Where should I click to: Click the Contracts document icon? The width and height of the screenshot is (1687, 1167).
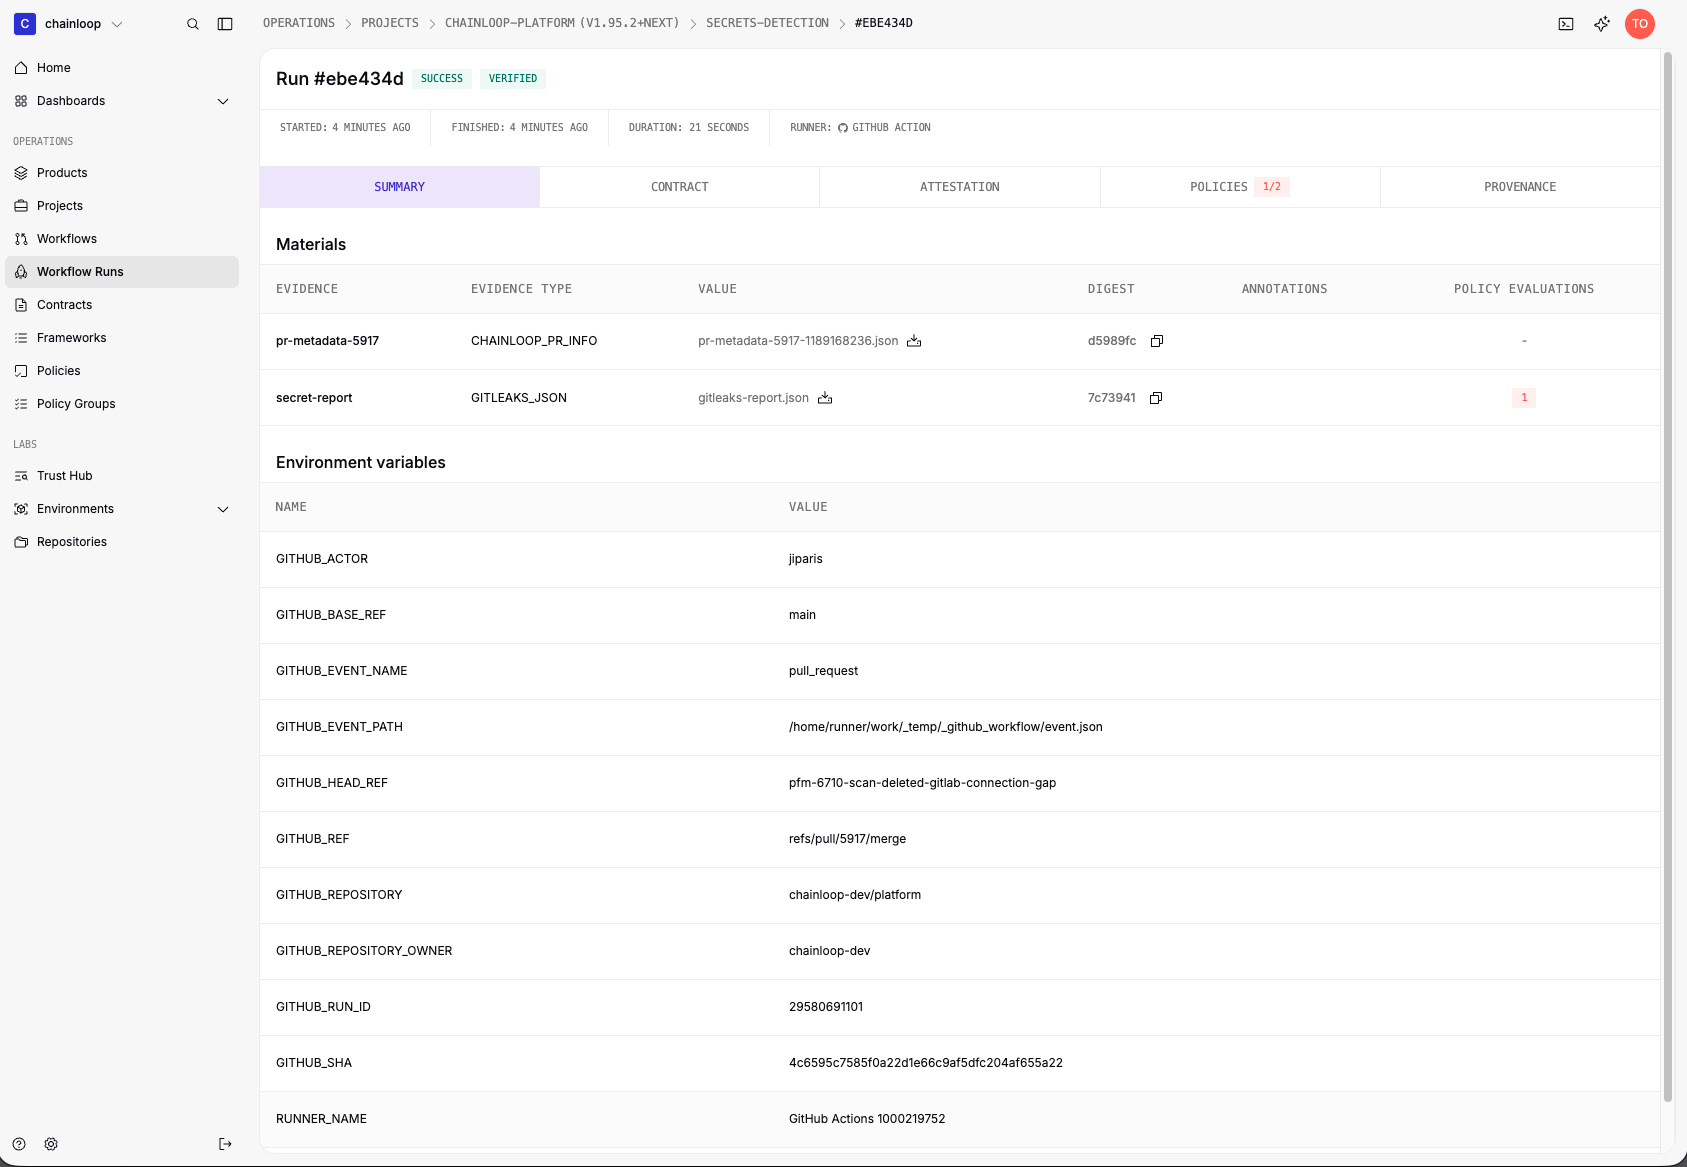pyautogui.click(x=21, y=305)
